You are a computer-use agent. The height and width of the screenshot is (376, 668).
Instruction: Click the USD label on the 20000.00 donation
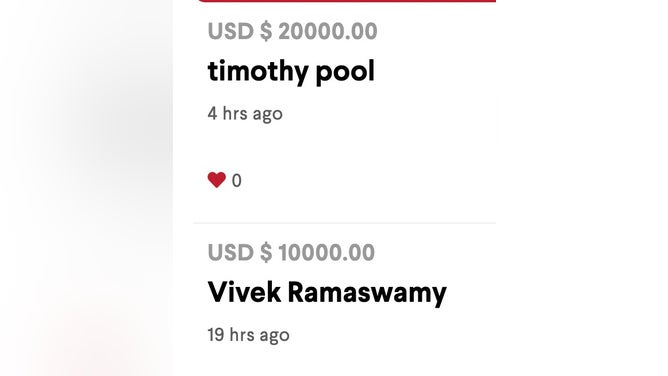click(230, 31)
